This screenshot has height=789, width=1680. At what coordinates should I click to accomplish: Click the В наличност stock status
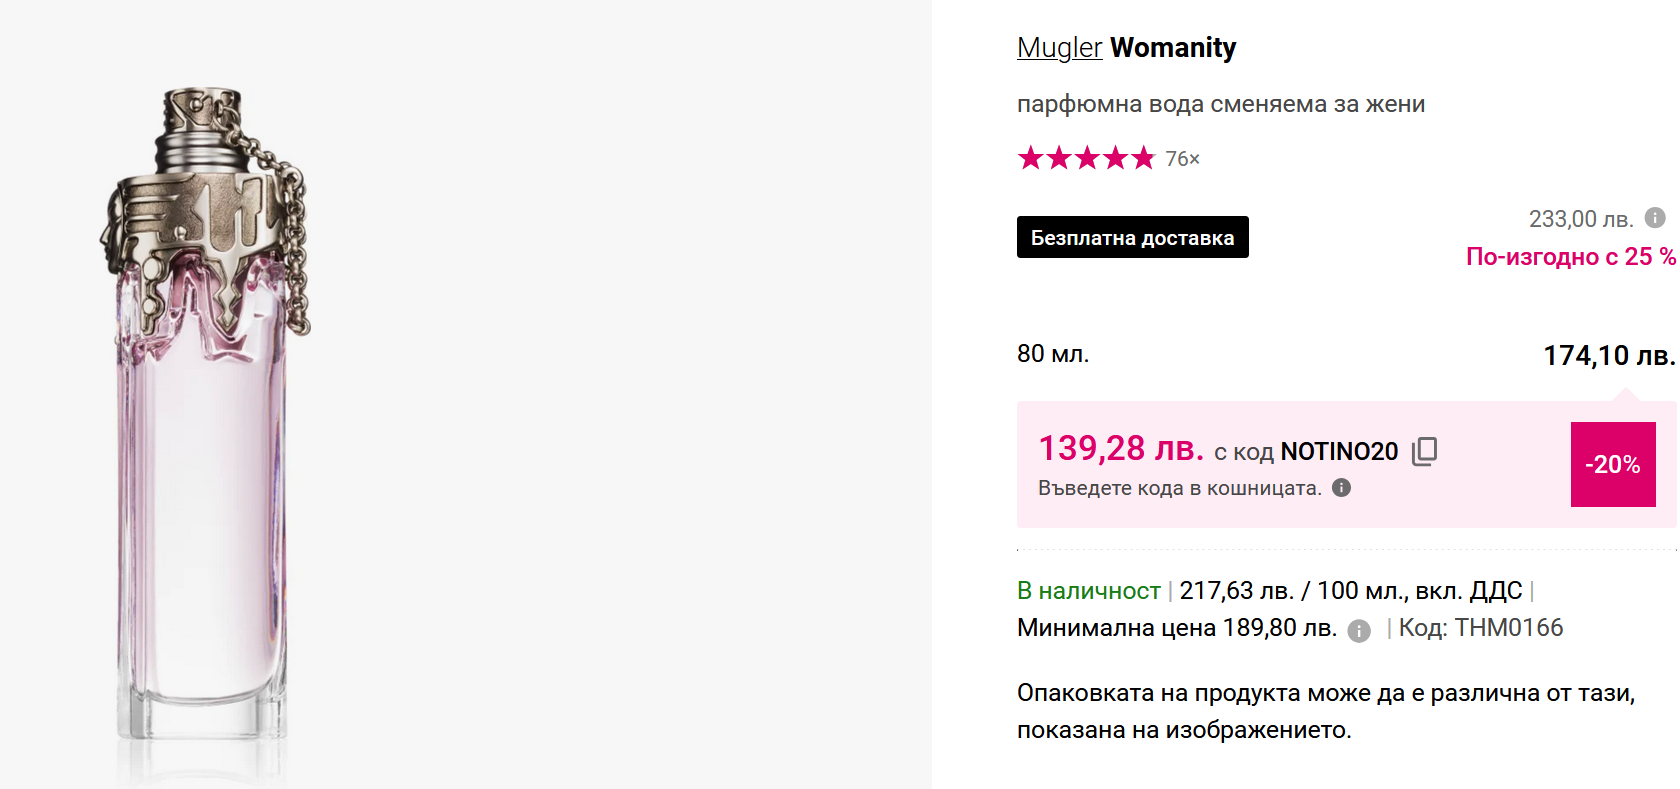[1088, 591]
